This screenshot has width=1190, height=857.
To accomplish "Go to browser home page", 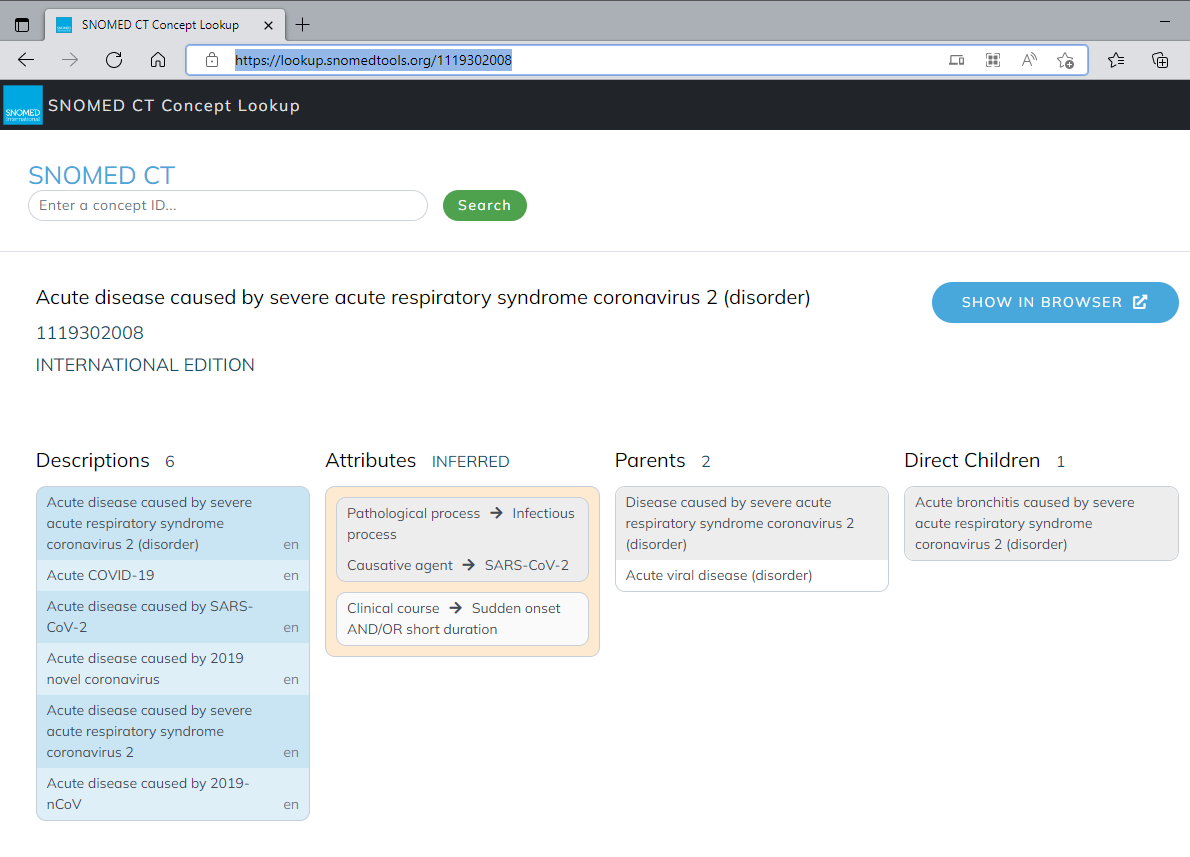I will (158, 60).
